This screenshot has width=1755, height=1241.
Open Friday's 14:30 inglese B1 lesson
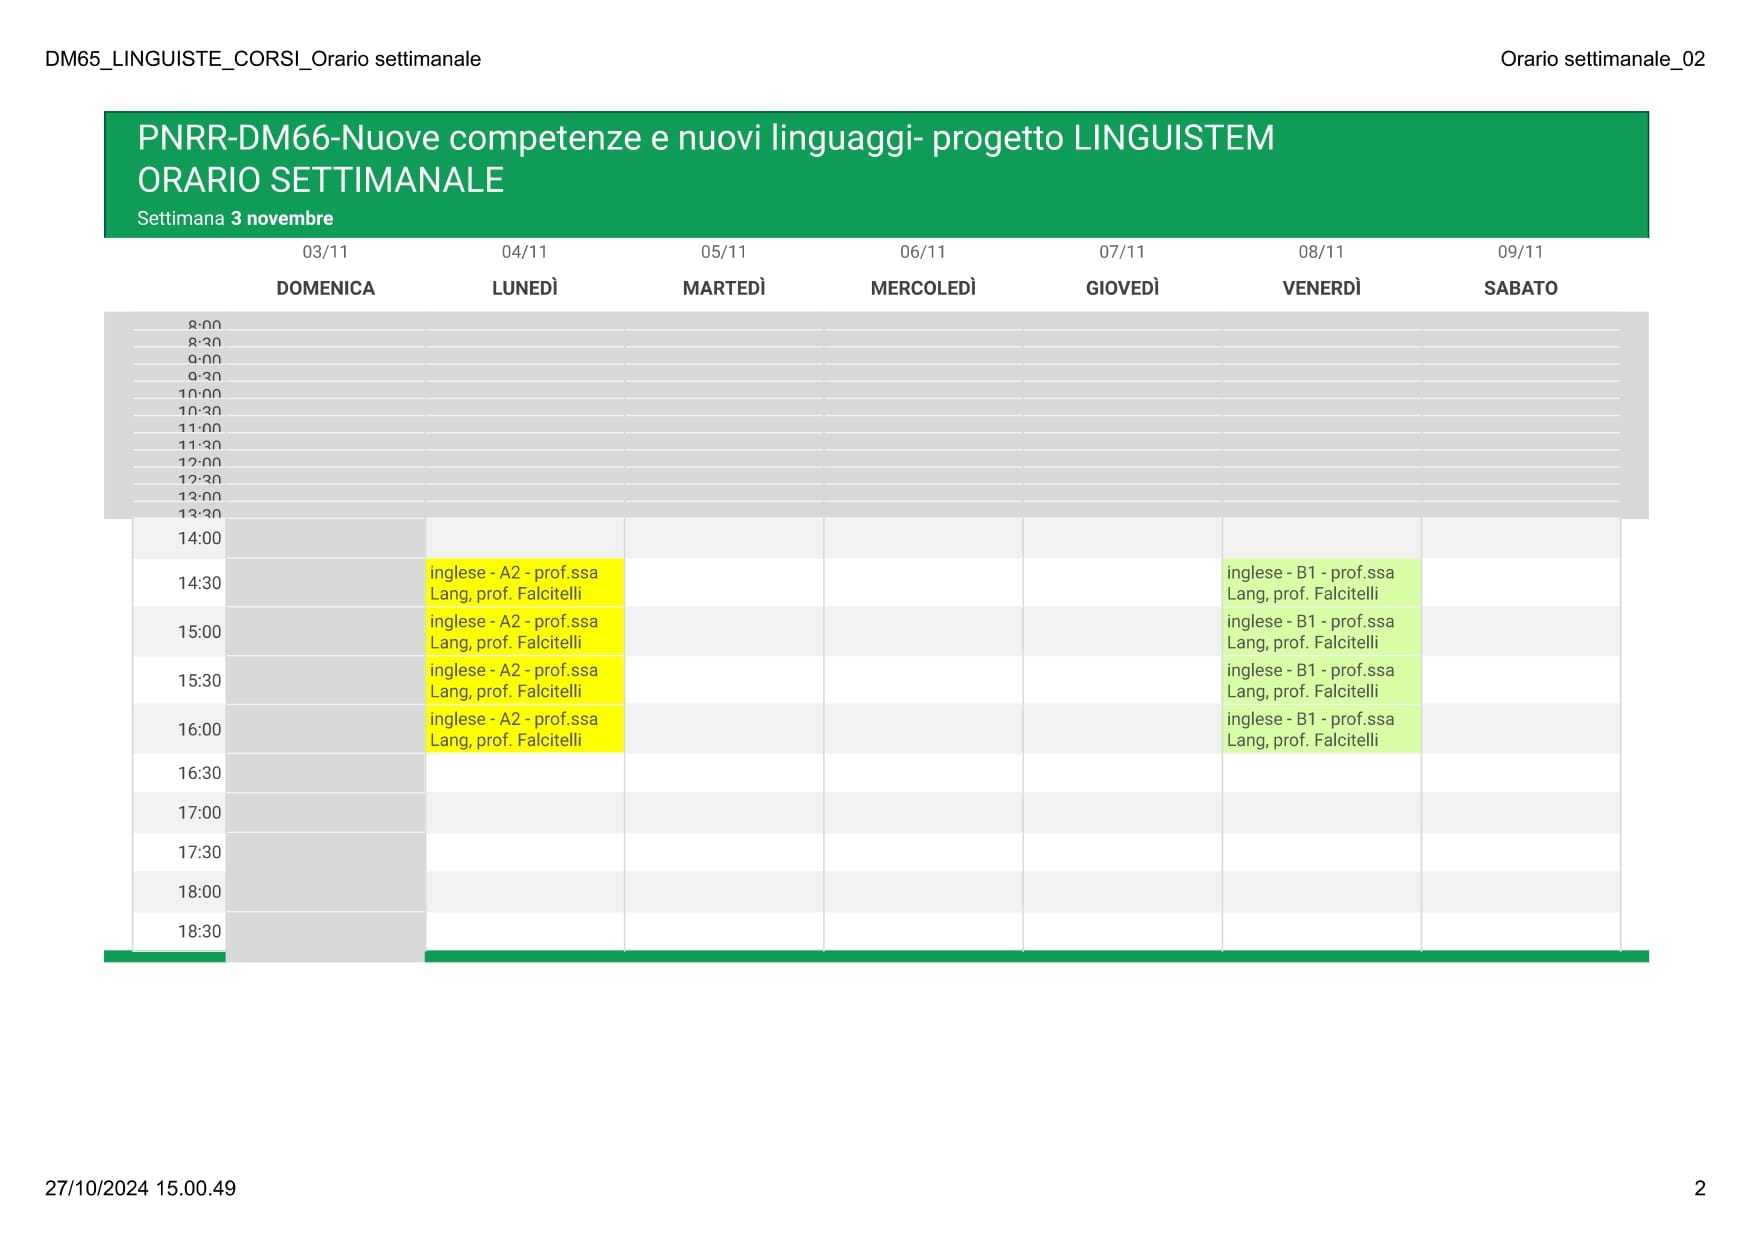tap(1322, 583)
